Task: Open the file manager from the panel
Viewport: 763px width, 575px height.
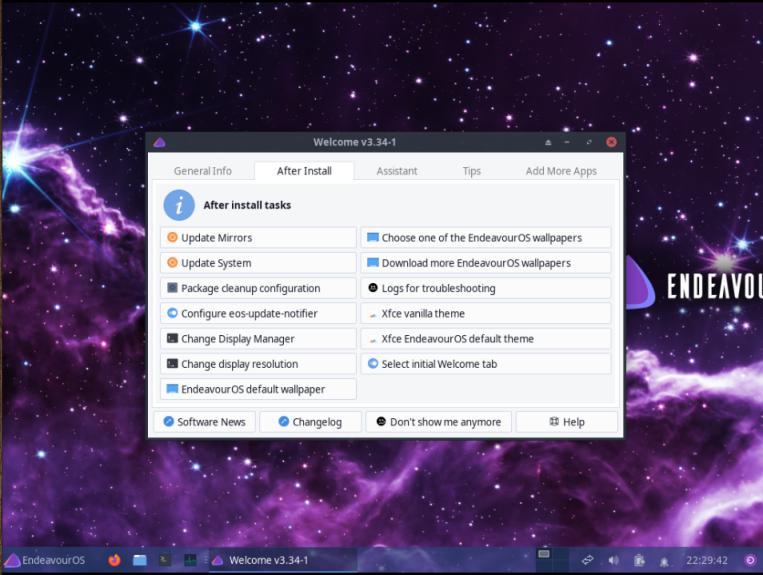Action: (140, 560)
